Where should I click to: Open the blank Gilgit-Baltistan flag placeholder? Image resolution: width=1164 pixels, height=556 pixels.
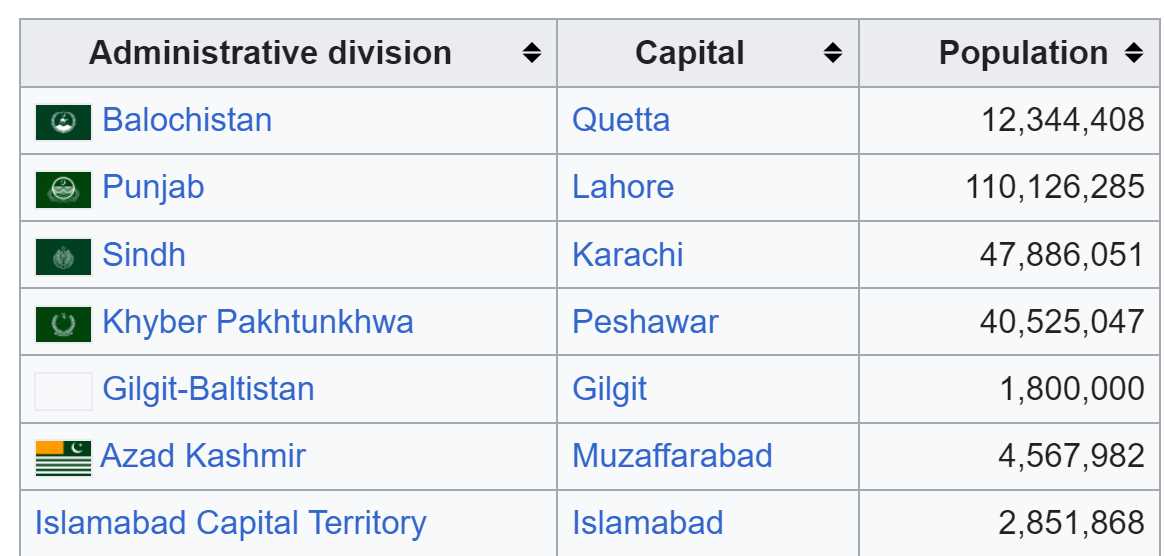[63, 391]
